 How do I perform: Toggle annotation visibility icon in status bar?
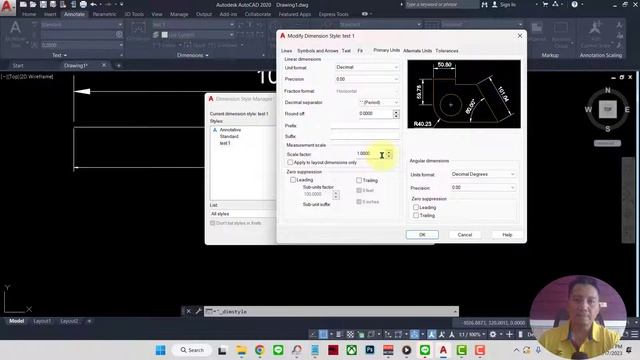click(x=432, y=334)
